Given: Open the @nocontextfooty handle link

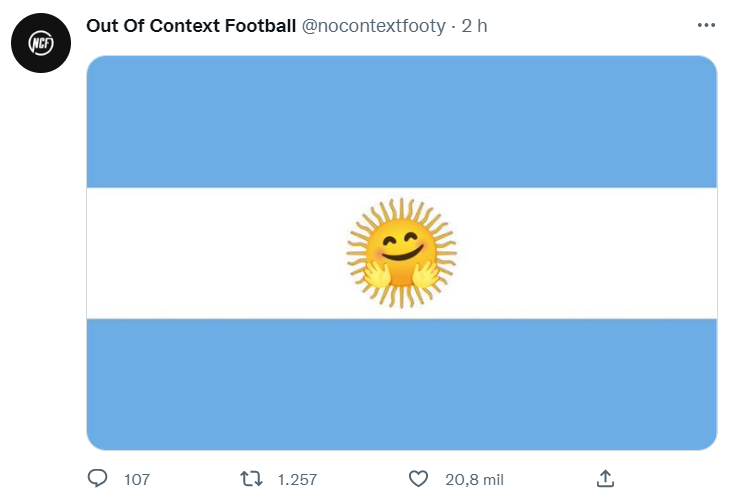Looking at the screenshot, I should [x=373, y=26].
